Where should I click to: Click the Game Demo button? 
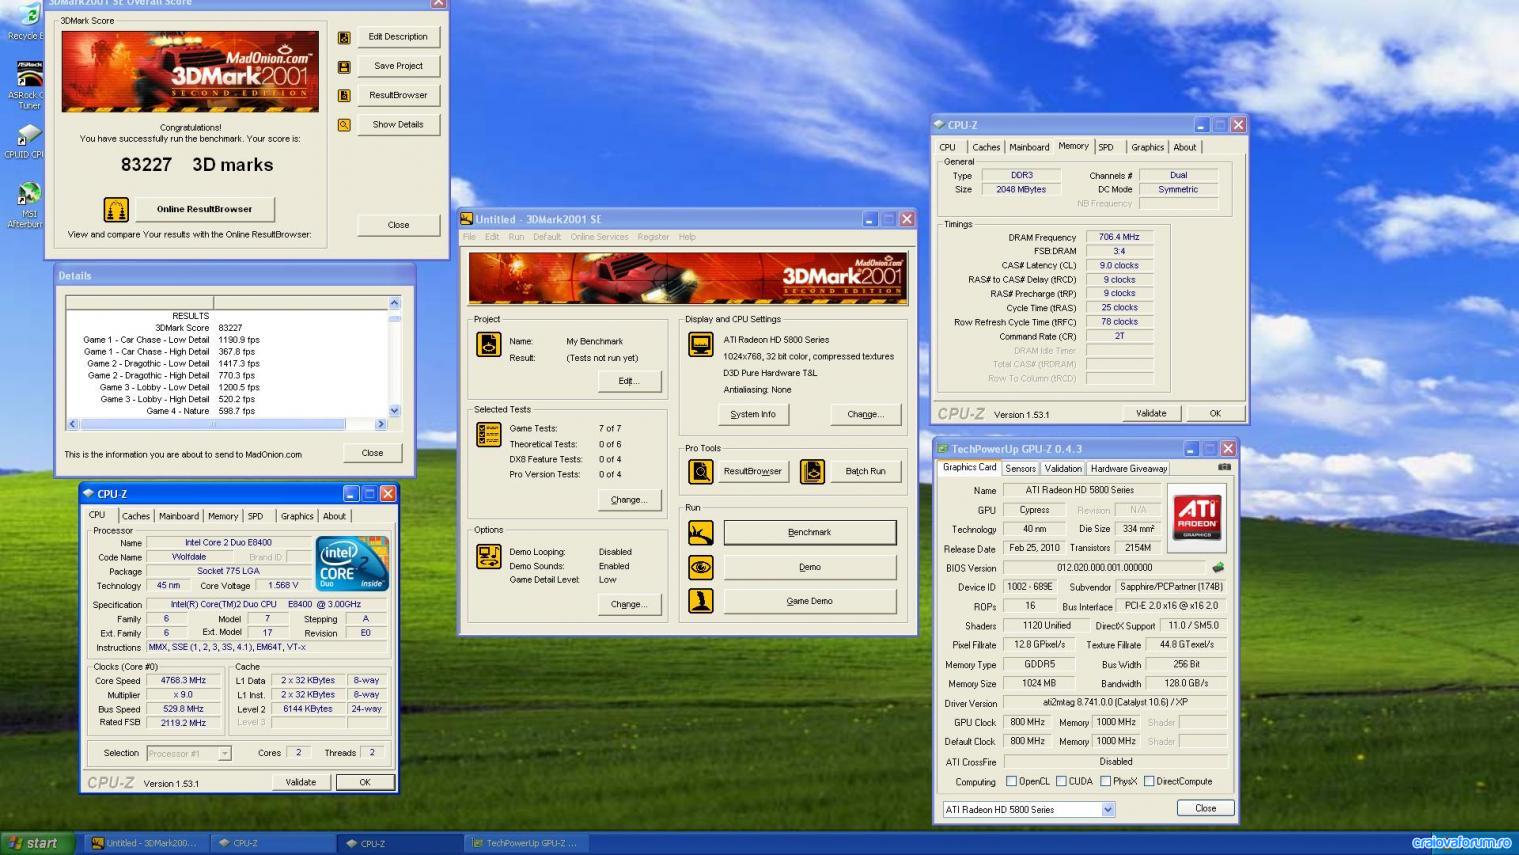(810, 601)
